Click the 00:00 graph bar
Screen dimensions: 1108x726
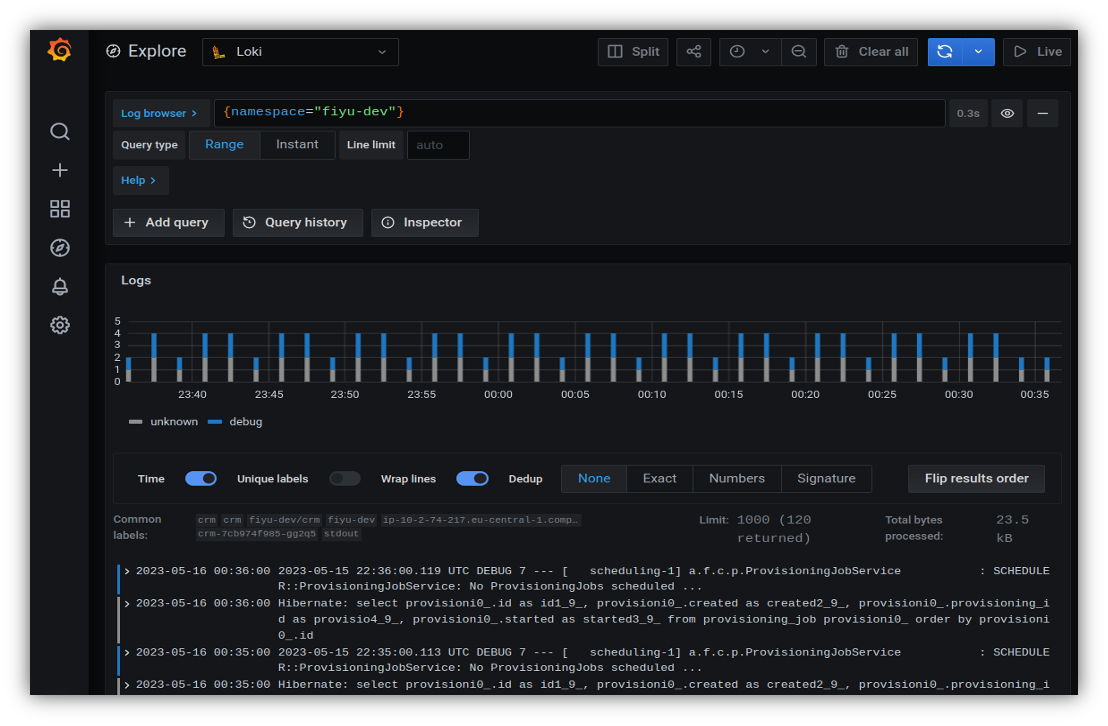[511, 358]
